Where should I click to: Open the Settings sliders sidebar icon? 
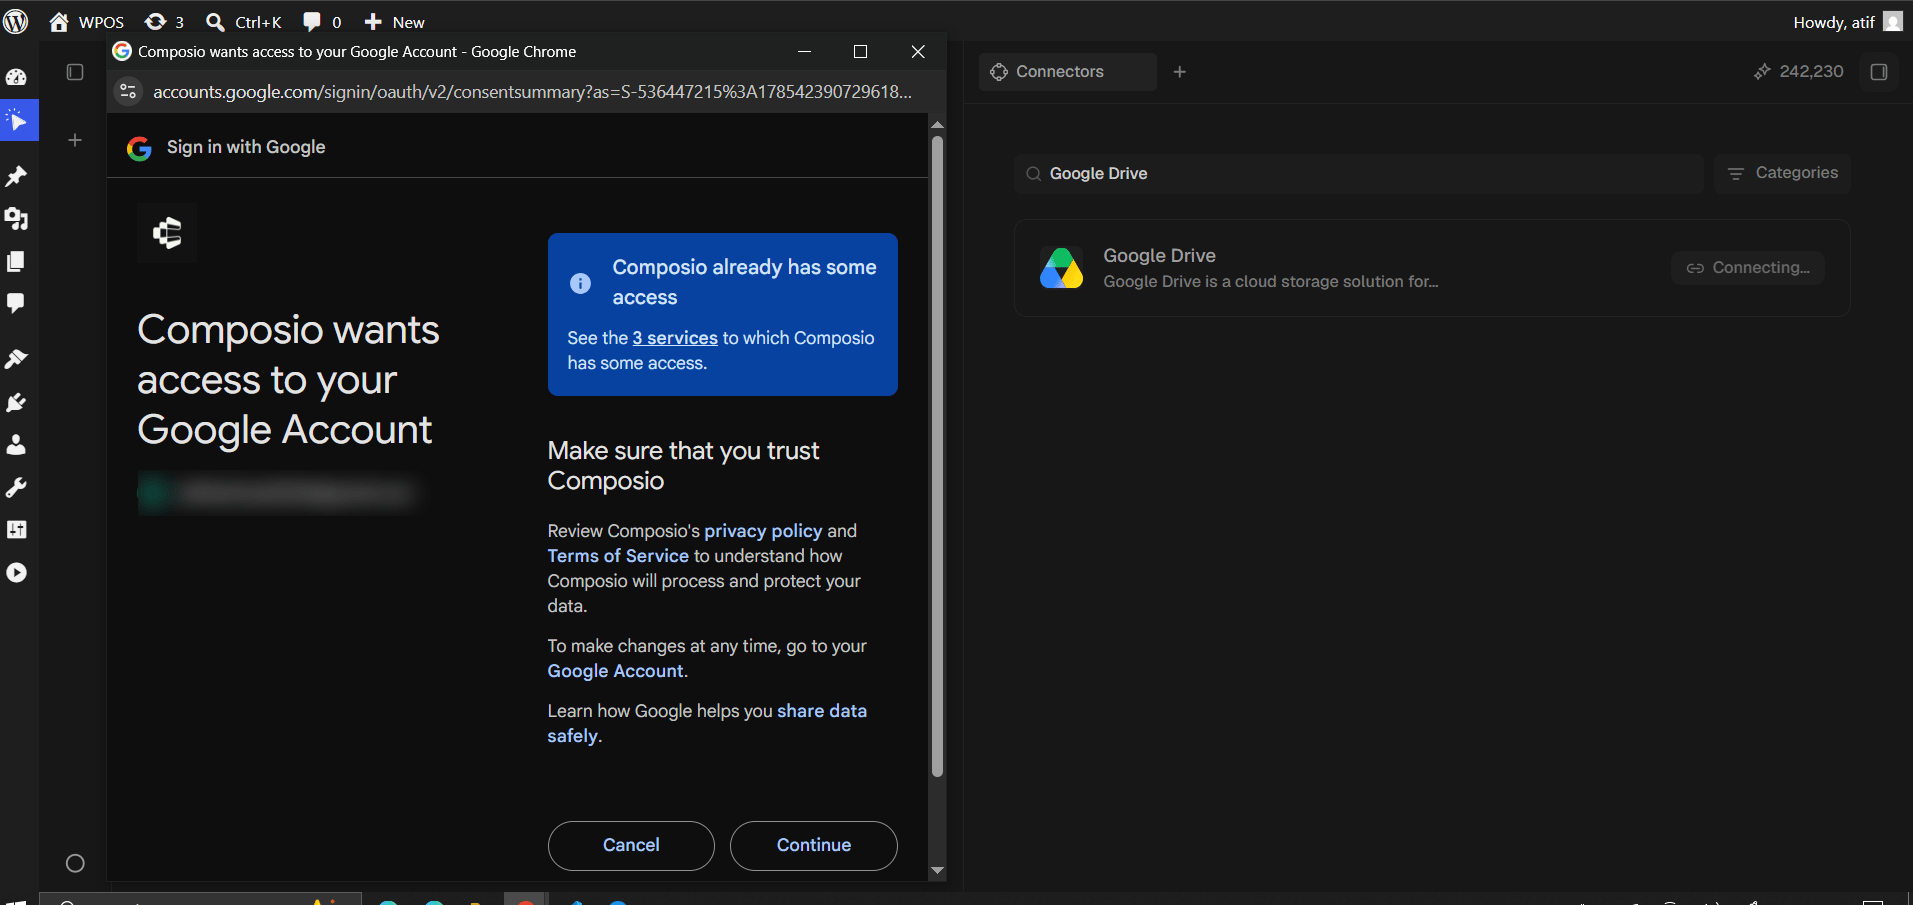pos(17,530)
